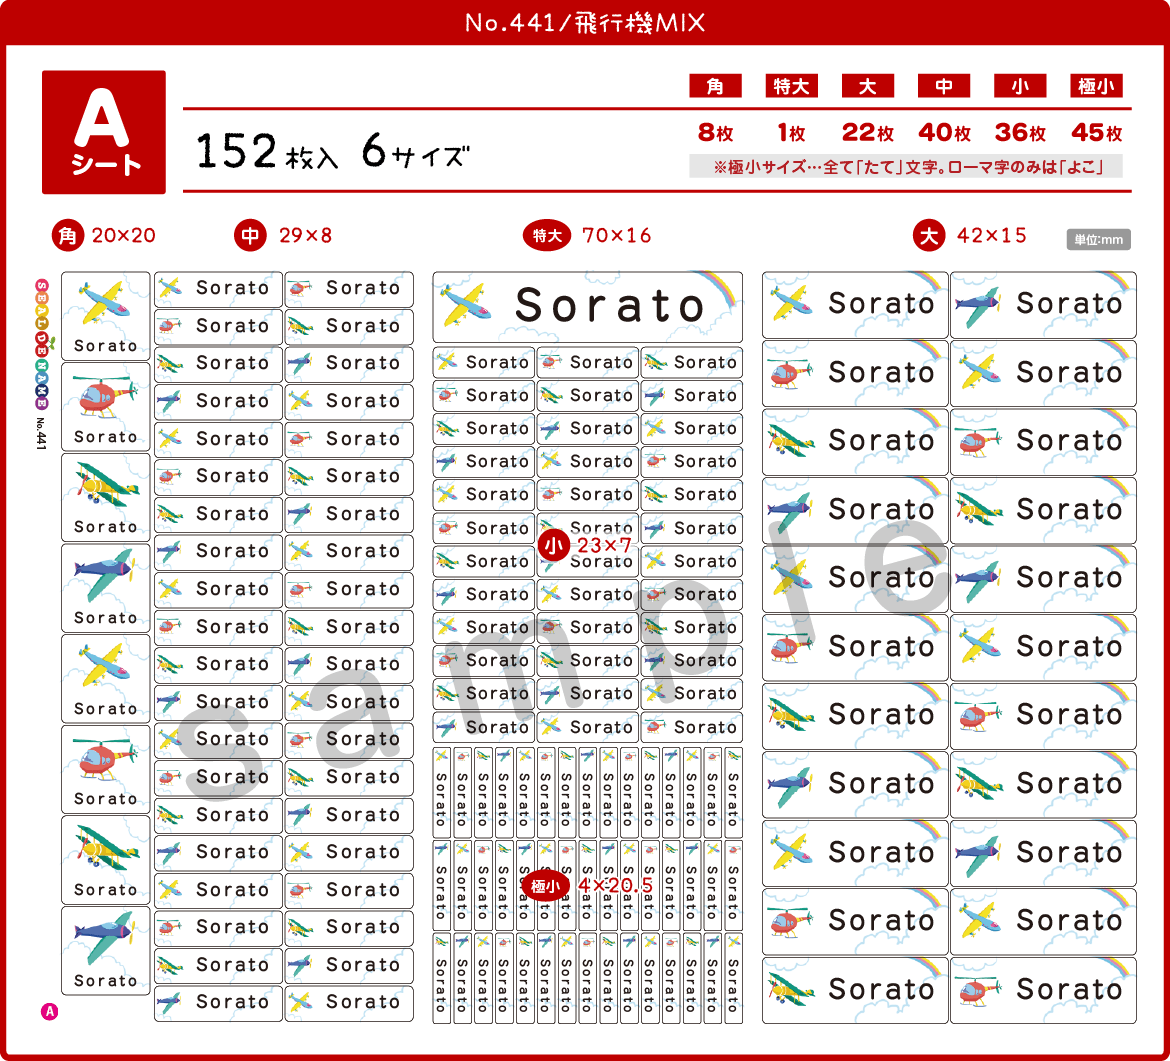Click the 45枚 count
The width and height of the screenshot is (1170, 1061).
[1096, 133]
